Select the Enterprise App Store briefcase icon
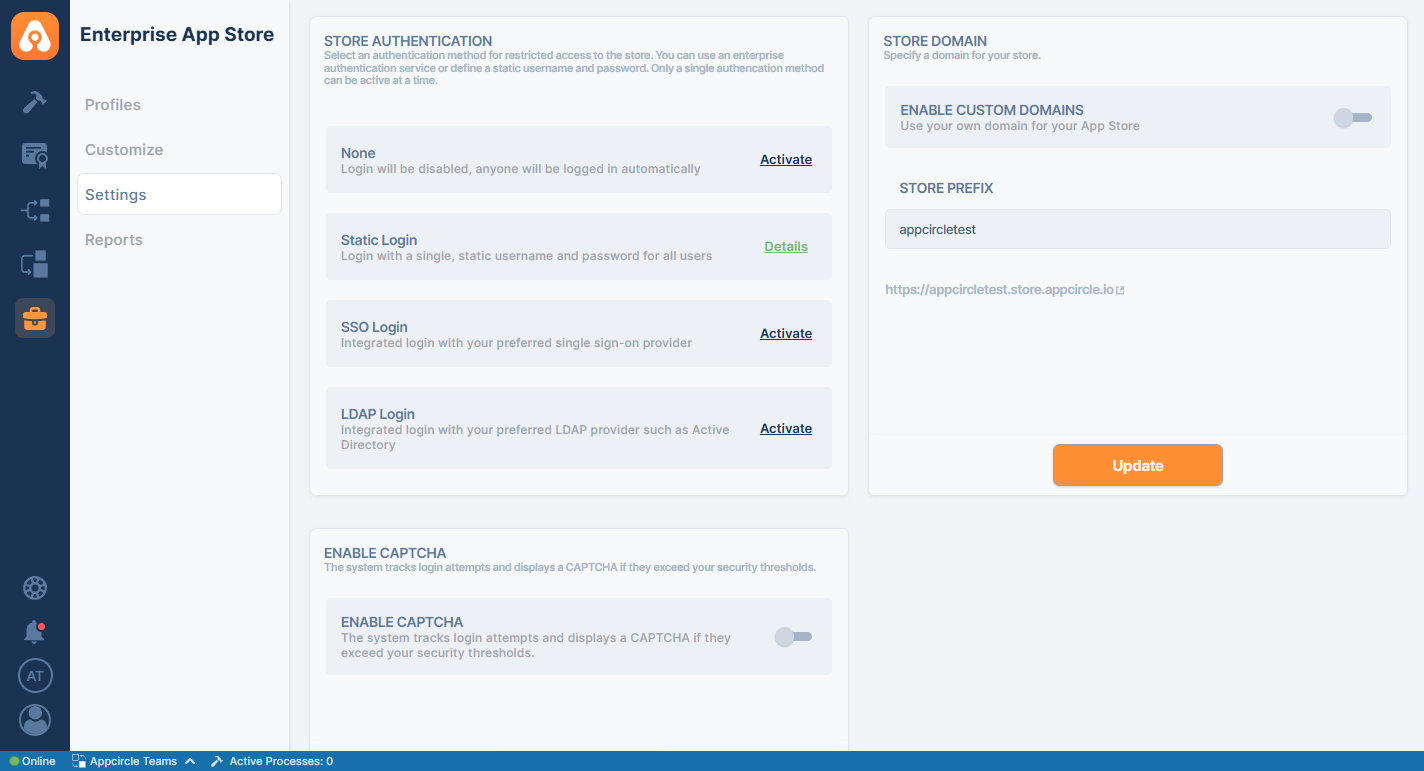Viewport: 1424px width, 771px height. point(35,318)
